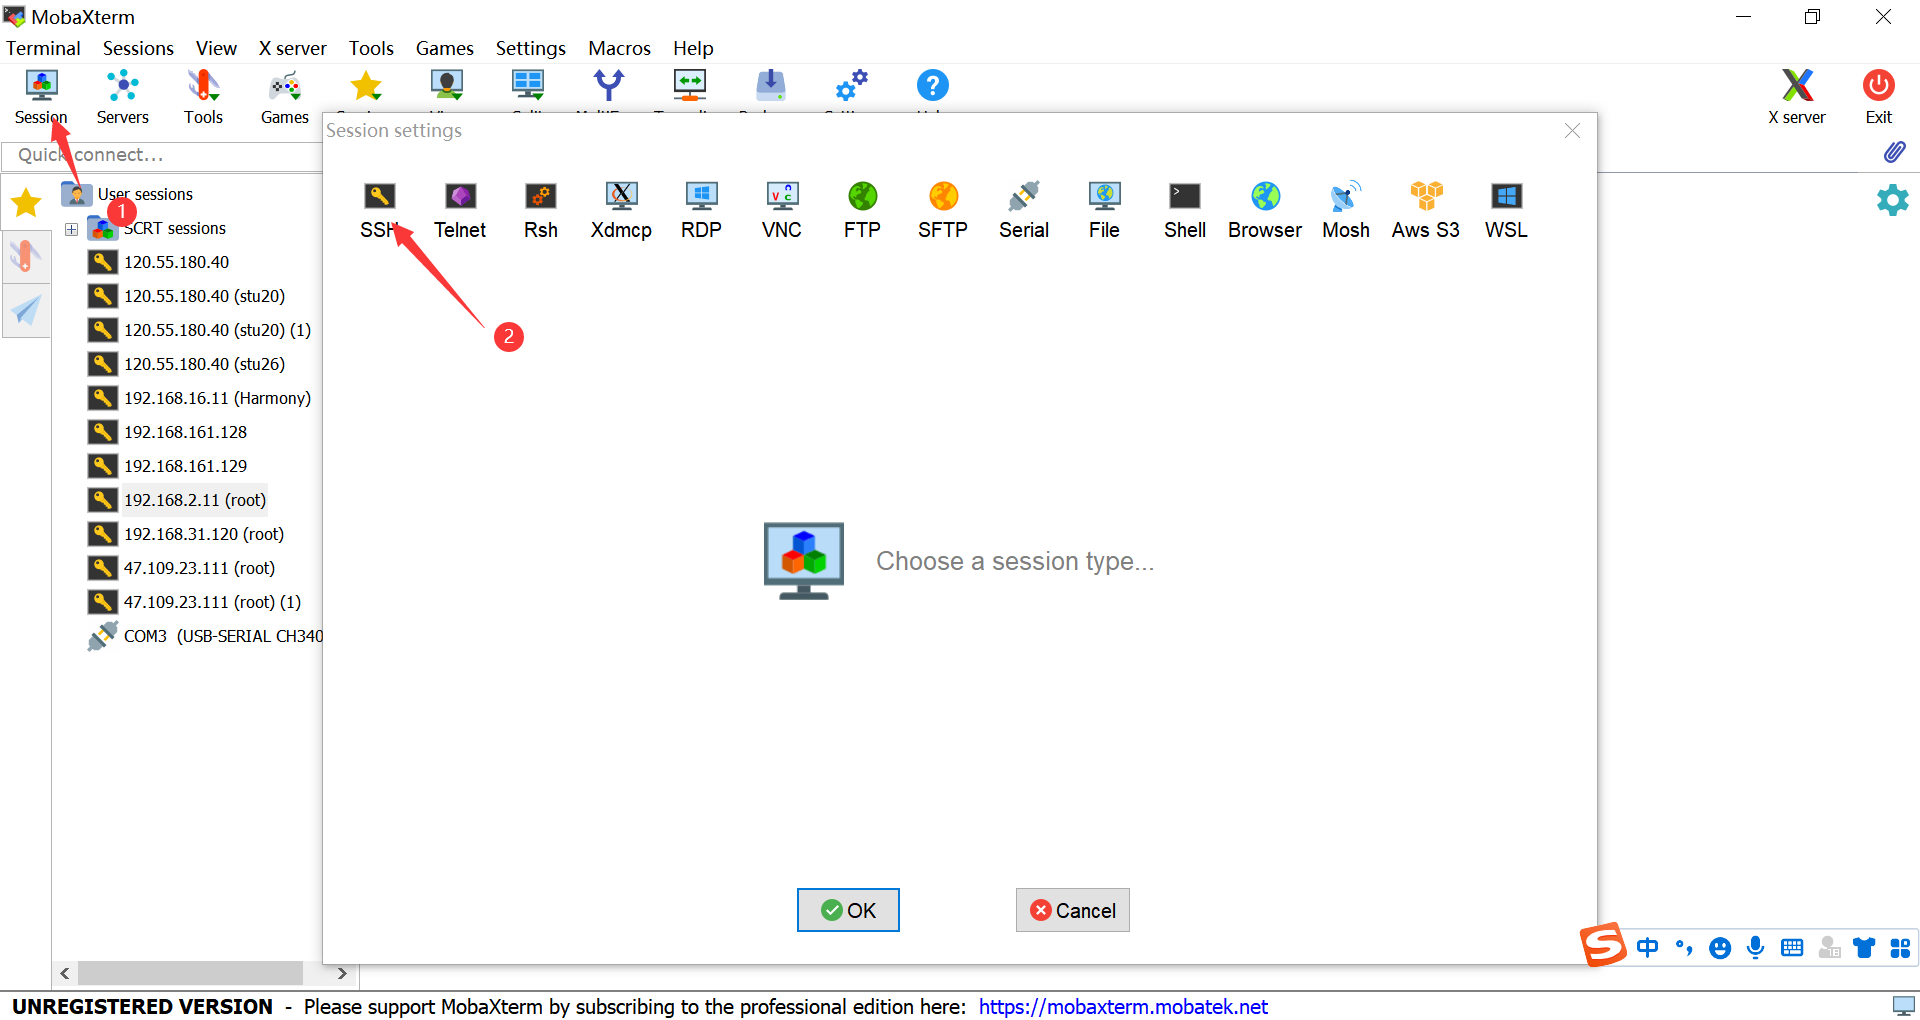
Task: Click the Cancel button
Action: 1073,910
